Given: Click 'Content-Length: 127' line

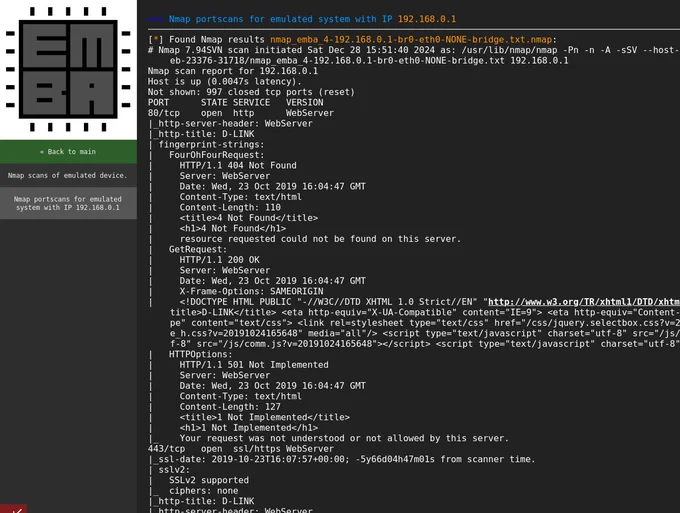Looking at the screenshot, I should click(x=230, y=407).
